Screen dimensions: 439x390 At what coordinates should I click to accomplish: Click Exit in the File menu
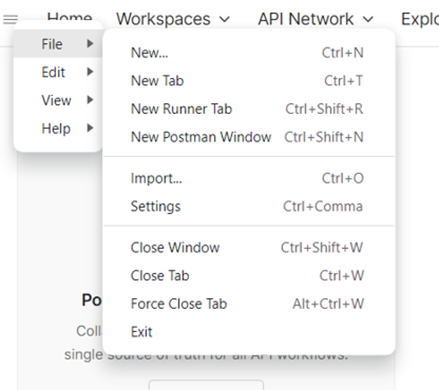(x=249, y=332)
